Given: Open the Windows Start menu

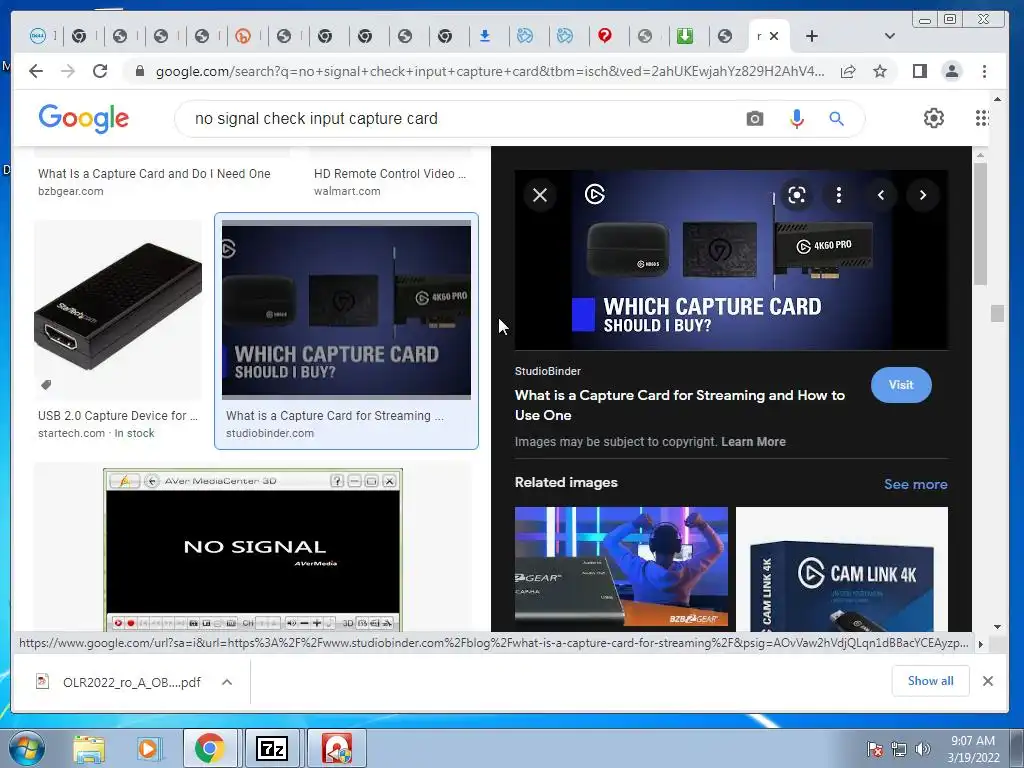Looking at the screenshot, I should click(27, 748).
